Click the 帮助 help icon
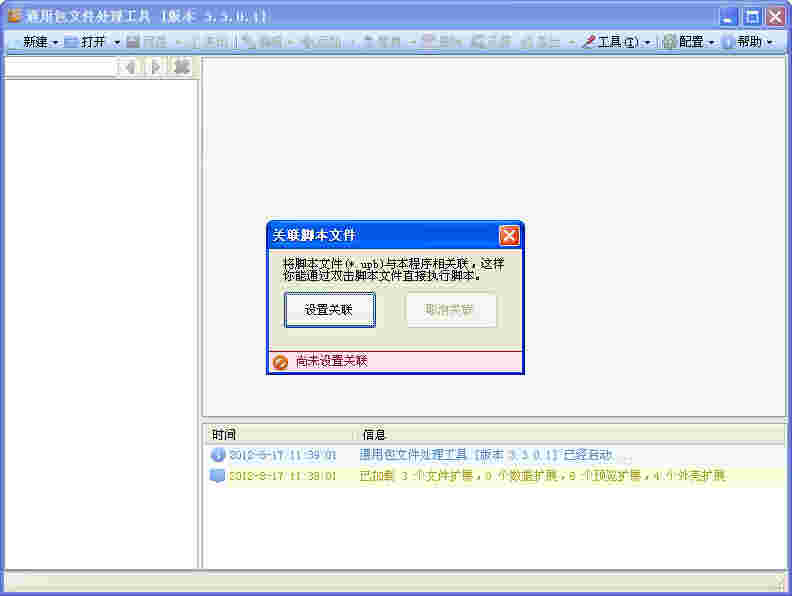792x596 pixels. 728,41
